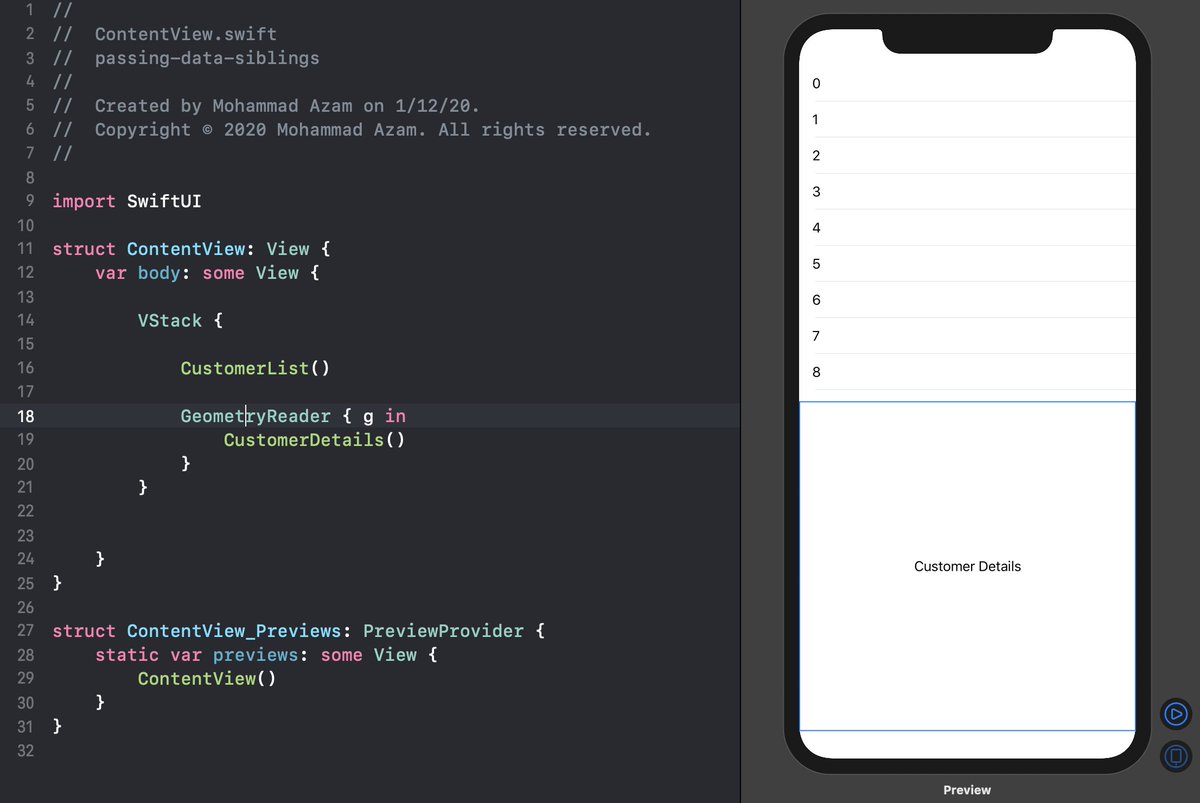Select list row 1 in preview
Image resolution: width=1200 pixels, height=803 pixels.
pos(967,119)
